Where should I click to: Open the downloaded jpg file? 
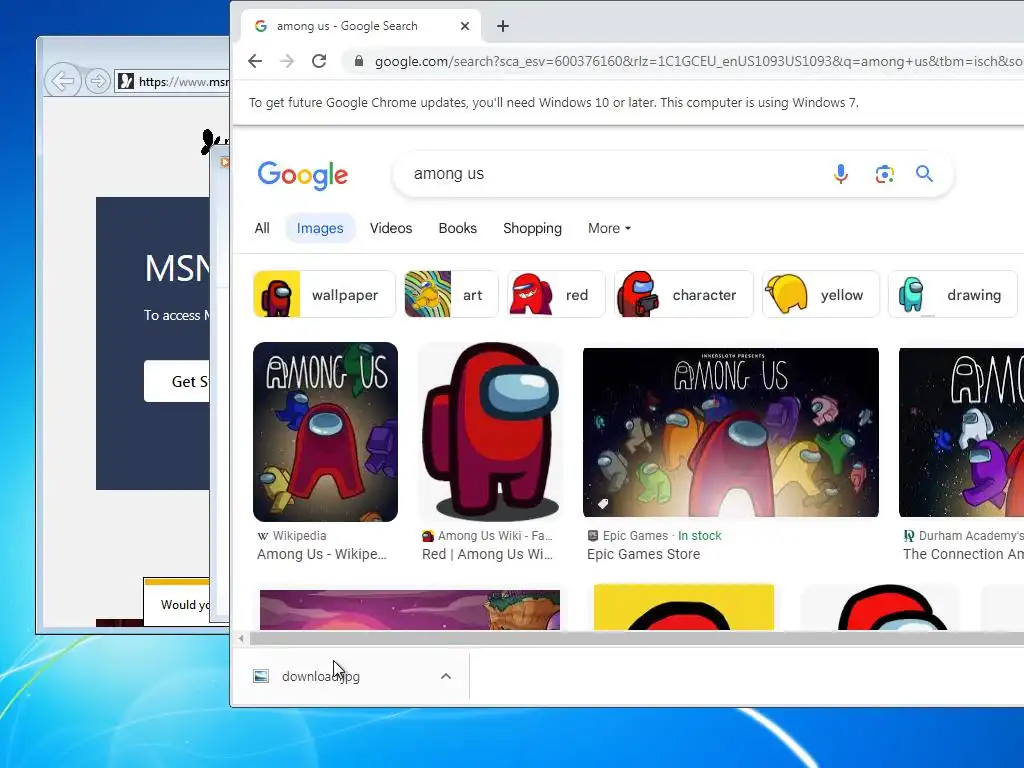(321, 677)
